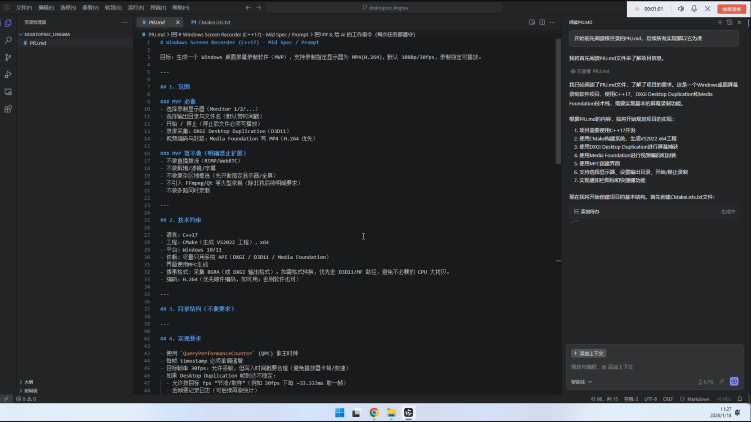Open the Remote Explorer view icon
The width and height of the screenshot is (751, 422).
click(8, 92)
